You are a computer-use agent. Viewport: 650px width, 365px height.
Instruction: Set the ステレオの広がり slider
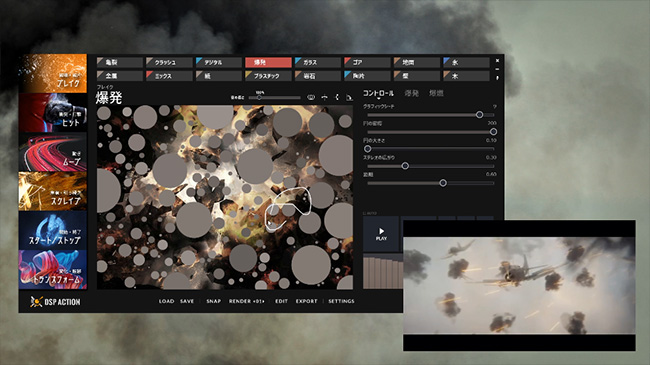tap(430, 166)
